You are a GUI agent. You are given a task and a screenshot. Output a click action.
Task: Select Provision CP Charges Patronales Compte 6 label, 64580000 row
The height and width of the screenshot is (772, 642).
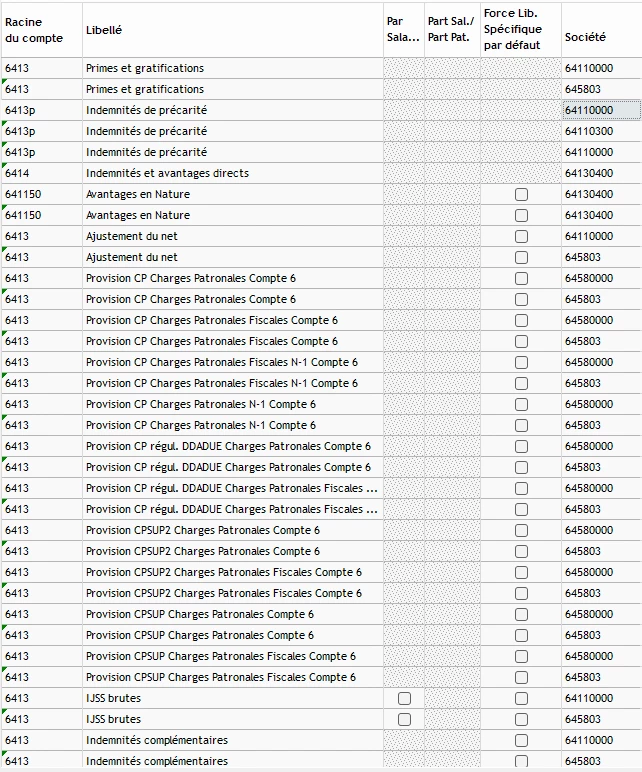(x=191, y=278)
